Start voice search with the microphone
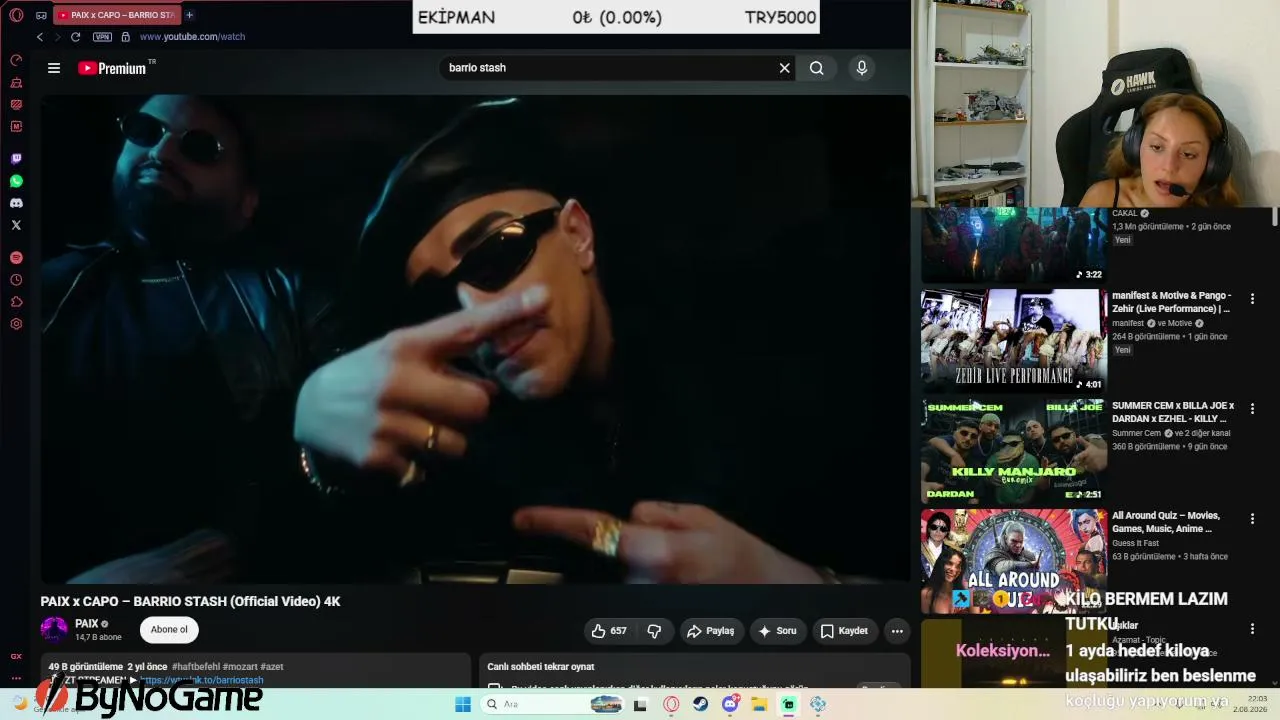This screenshot has height=720, width=1280. (862, 68)
